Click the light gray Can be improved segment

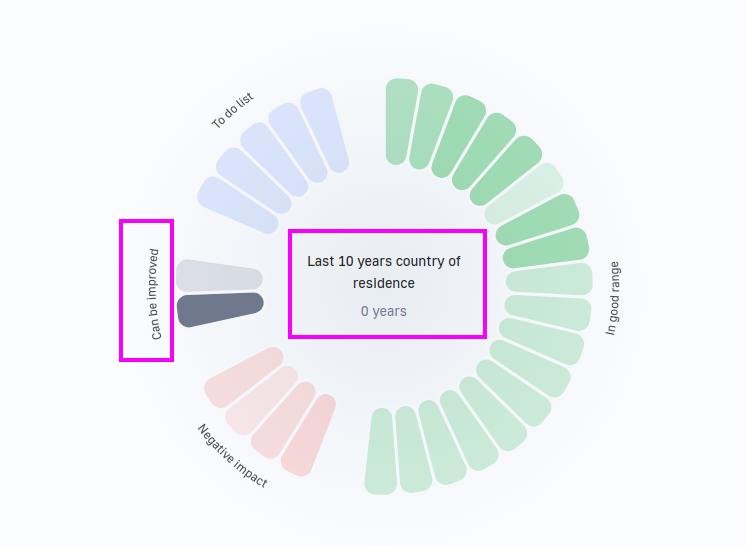point(219,276)
